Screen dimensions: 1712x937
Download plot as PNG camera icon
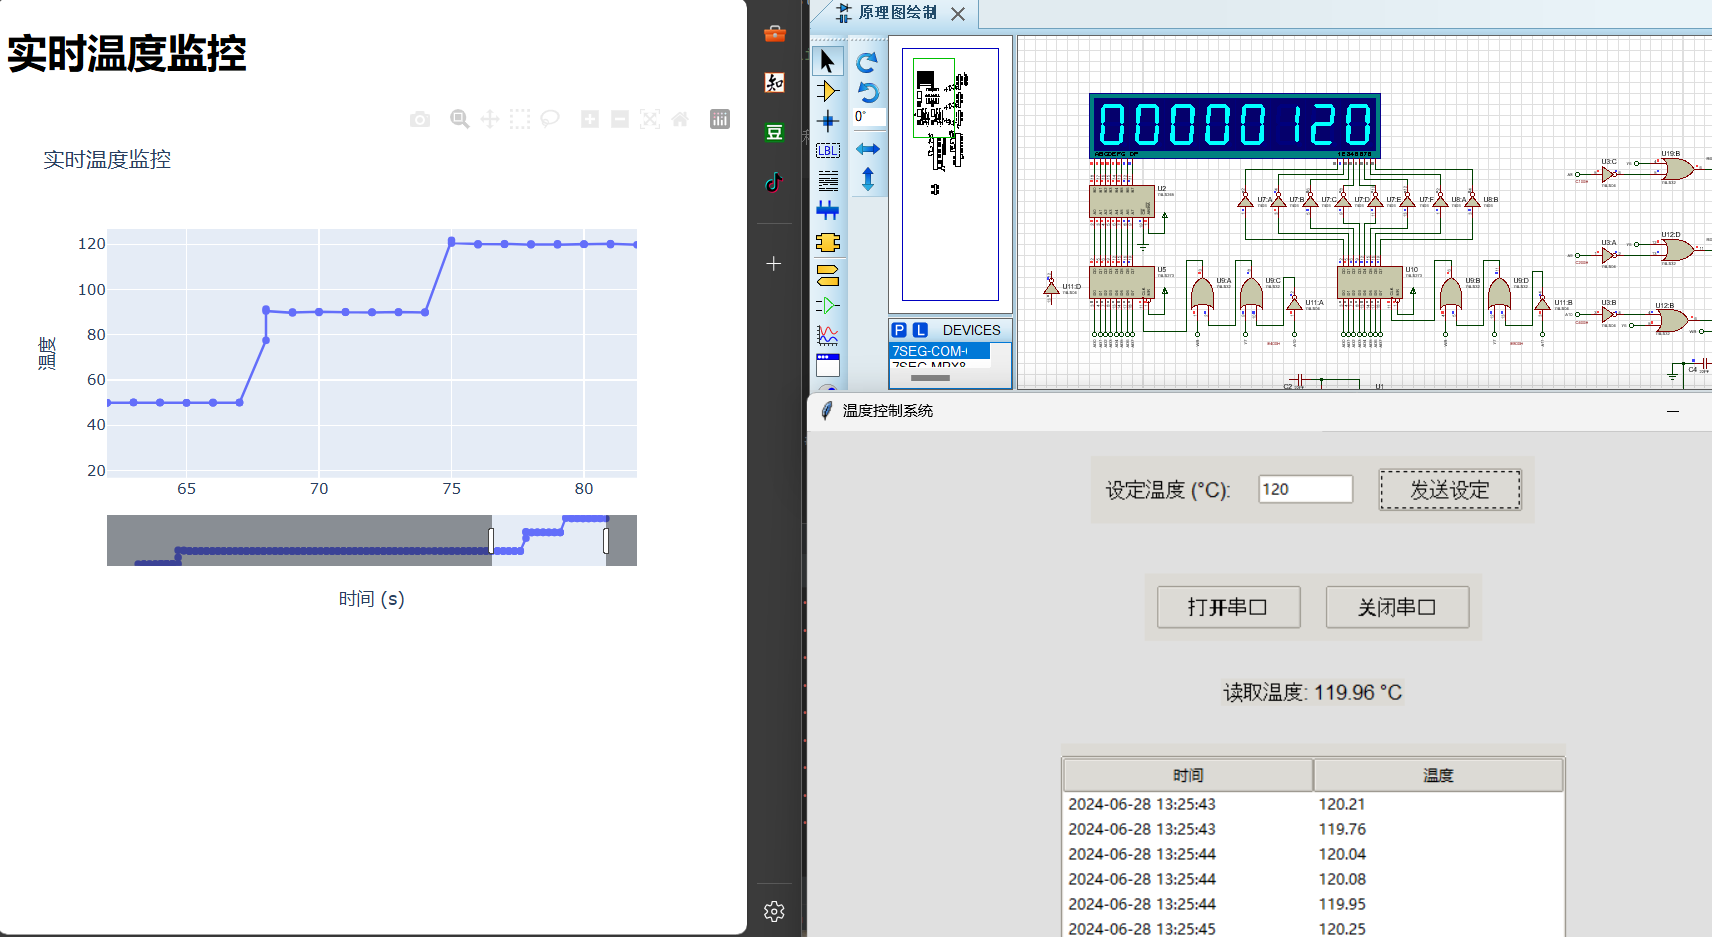point(420,120)
